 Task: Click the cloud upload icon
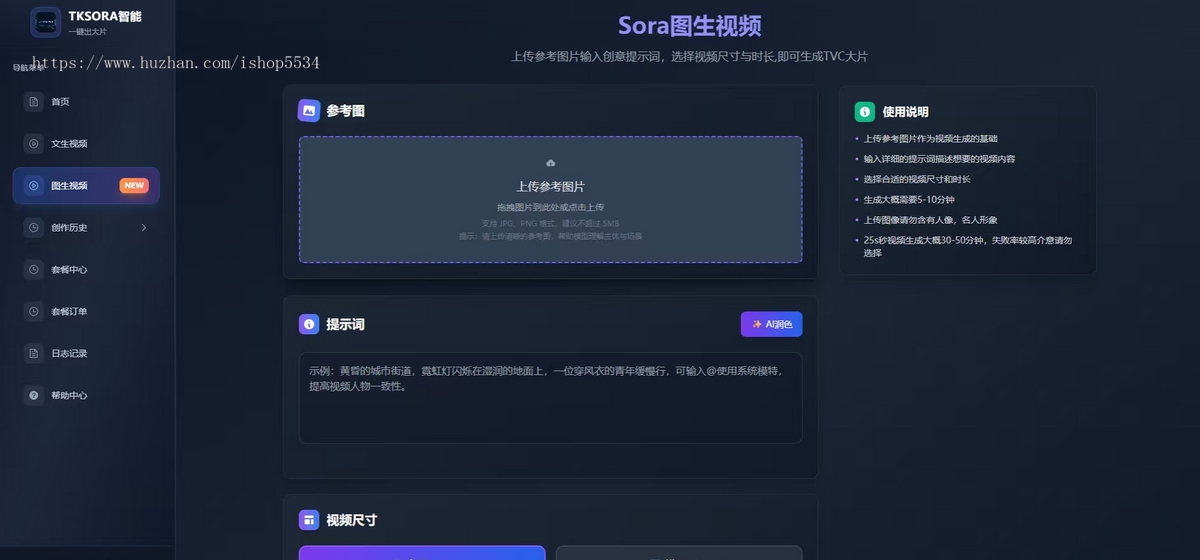click(550, 163)
